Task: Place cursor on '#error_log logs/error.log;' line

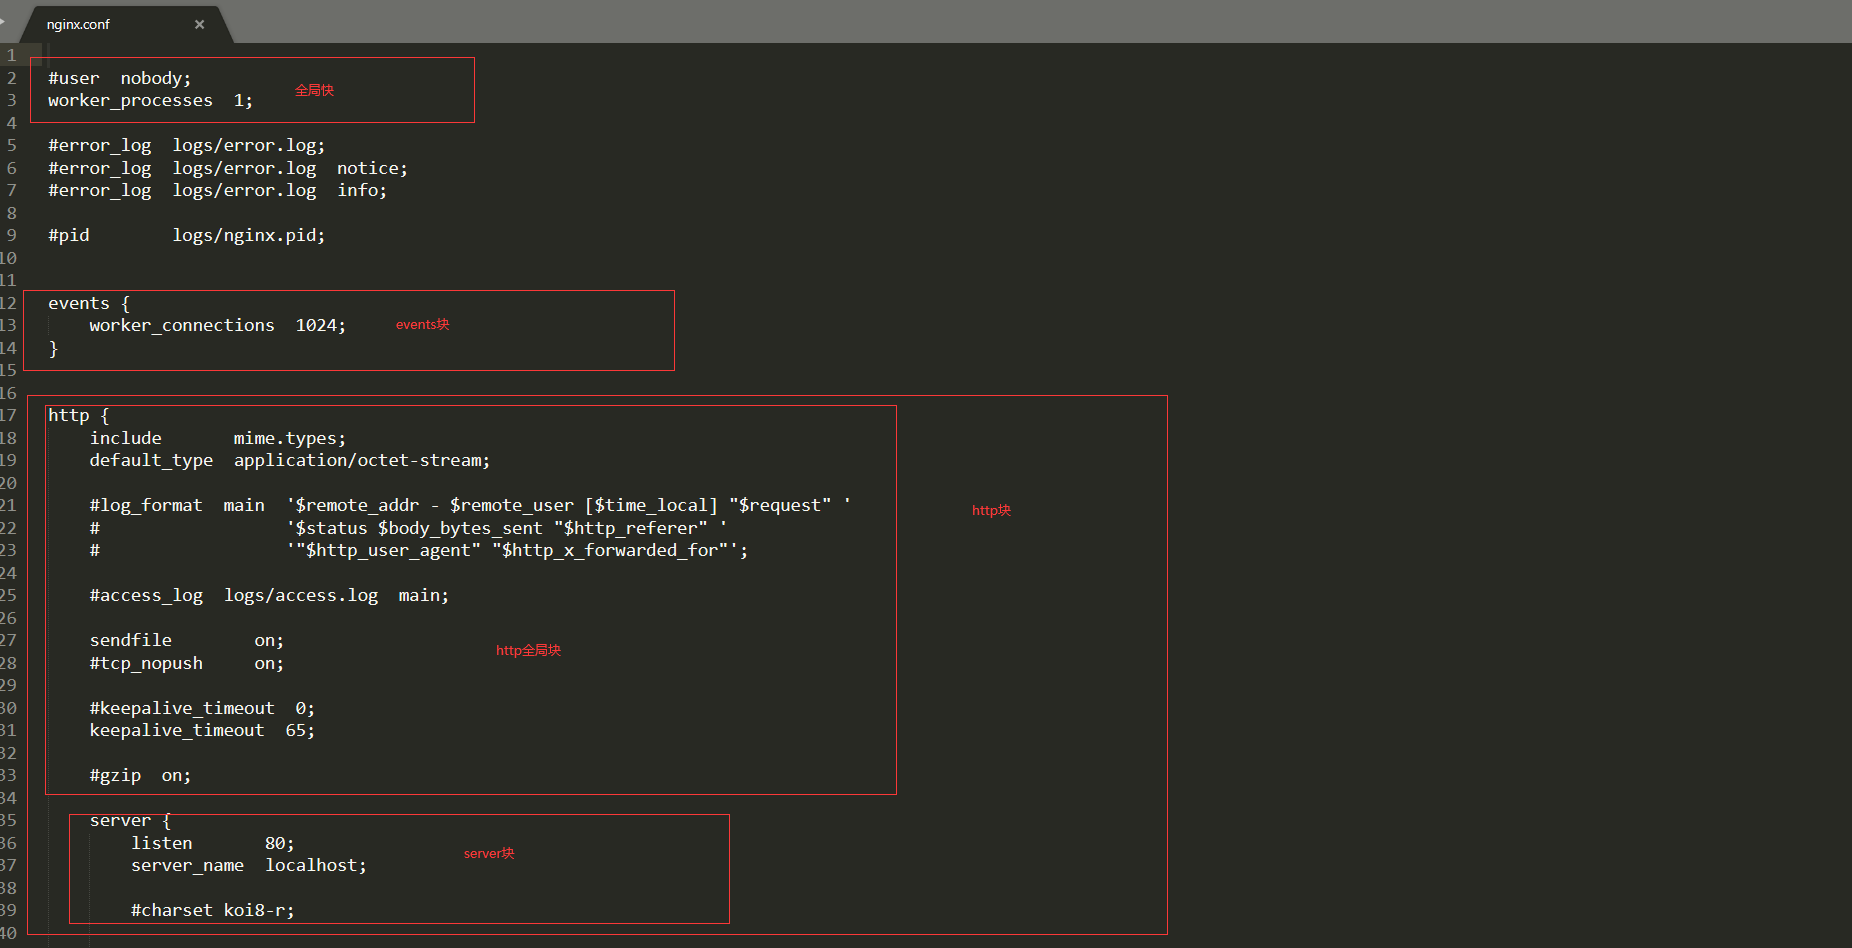Action: click(x=187, y=146)
